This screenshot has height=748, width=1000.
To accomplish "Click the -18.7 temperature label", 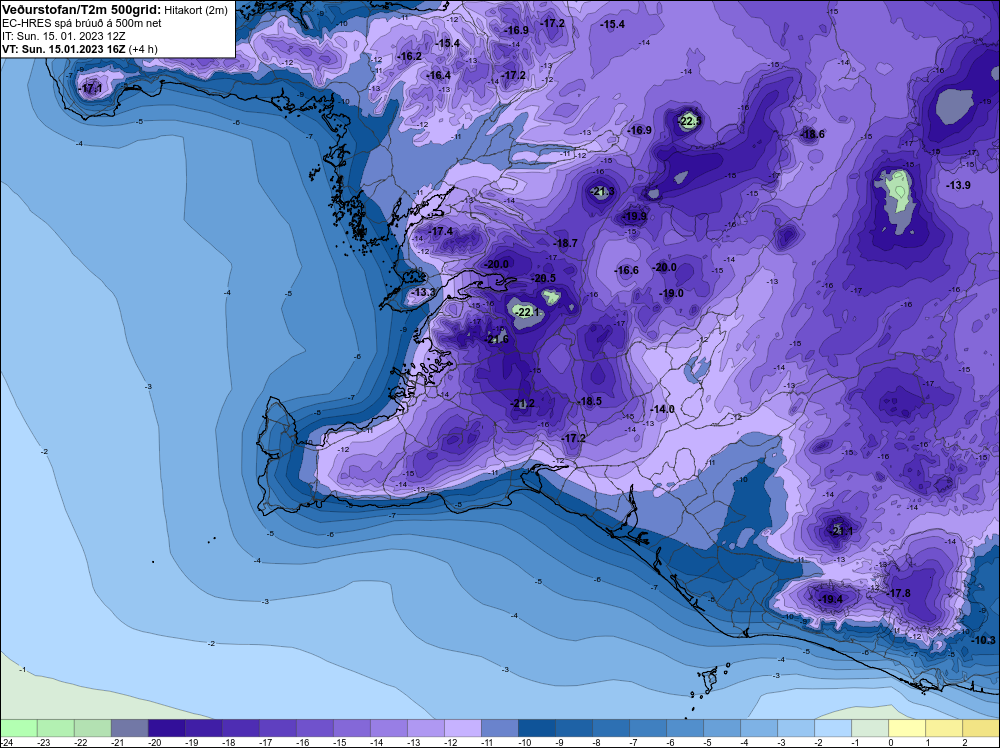I will click(x=565, y=243).
